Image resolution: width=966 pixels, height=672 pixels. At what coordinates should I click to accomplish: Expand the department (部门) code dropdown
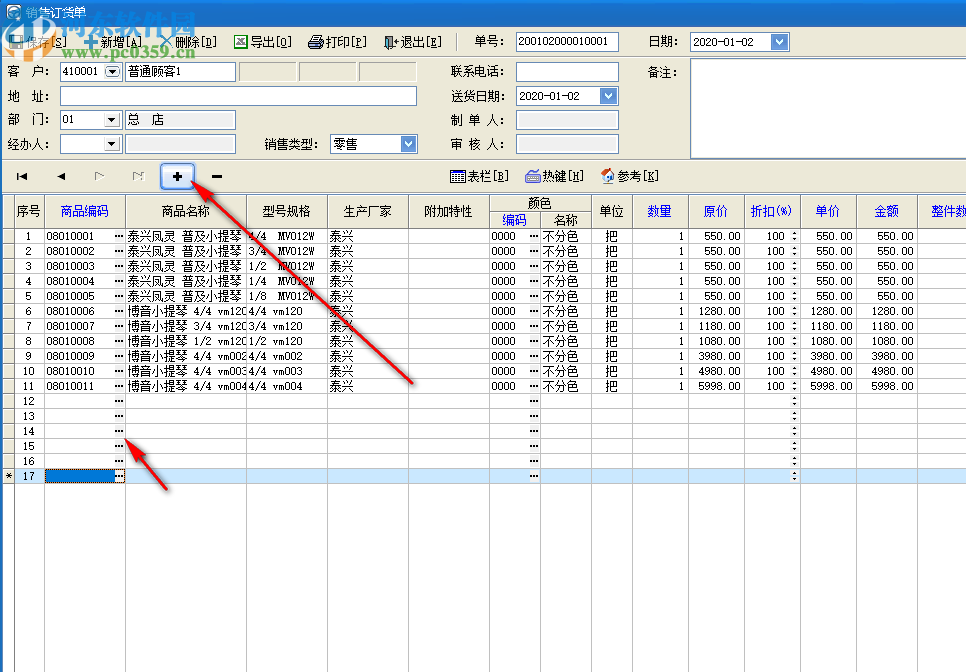click(111, 120)
